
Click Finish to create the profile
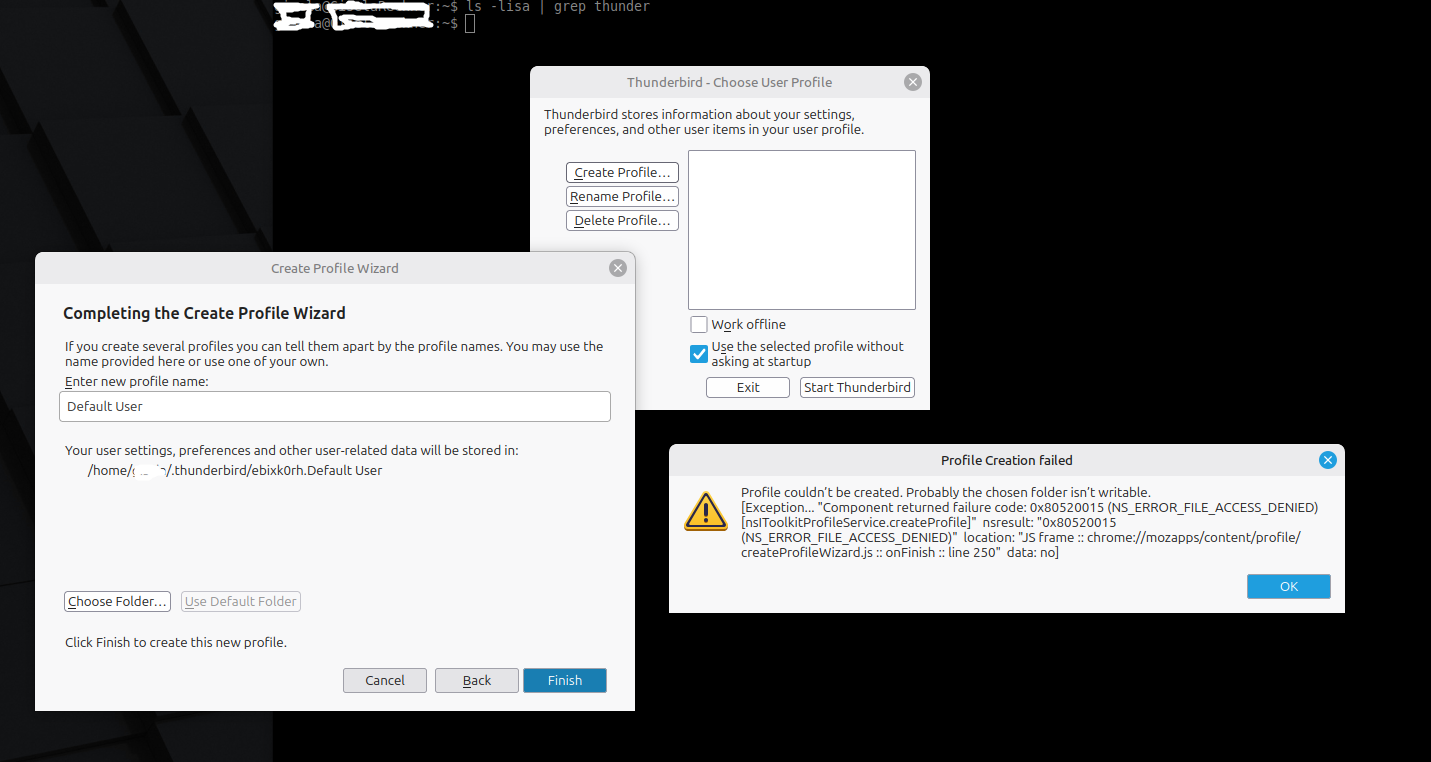pyautogui.click(x=565, y=680)
